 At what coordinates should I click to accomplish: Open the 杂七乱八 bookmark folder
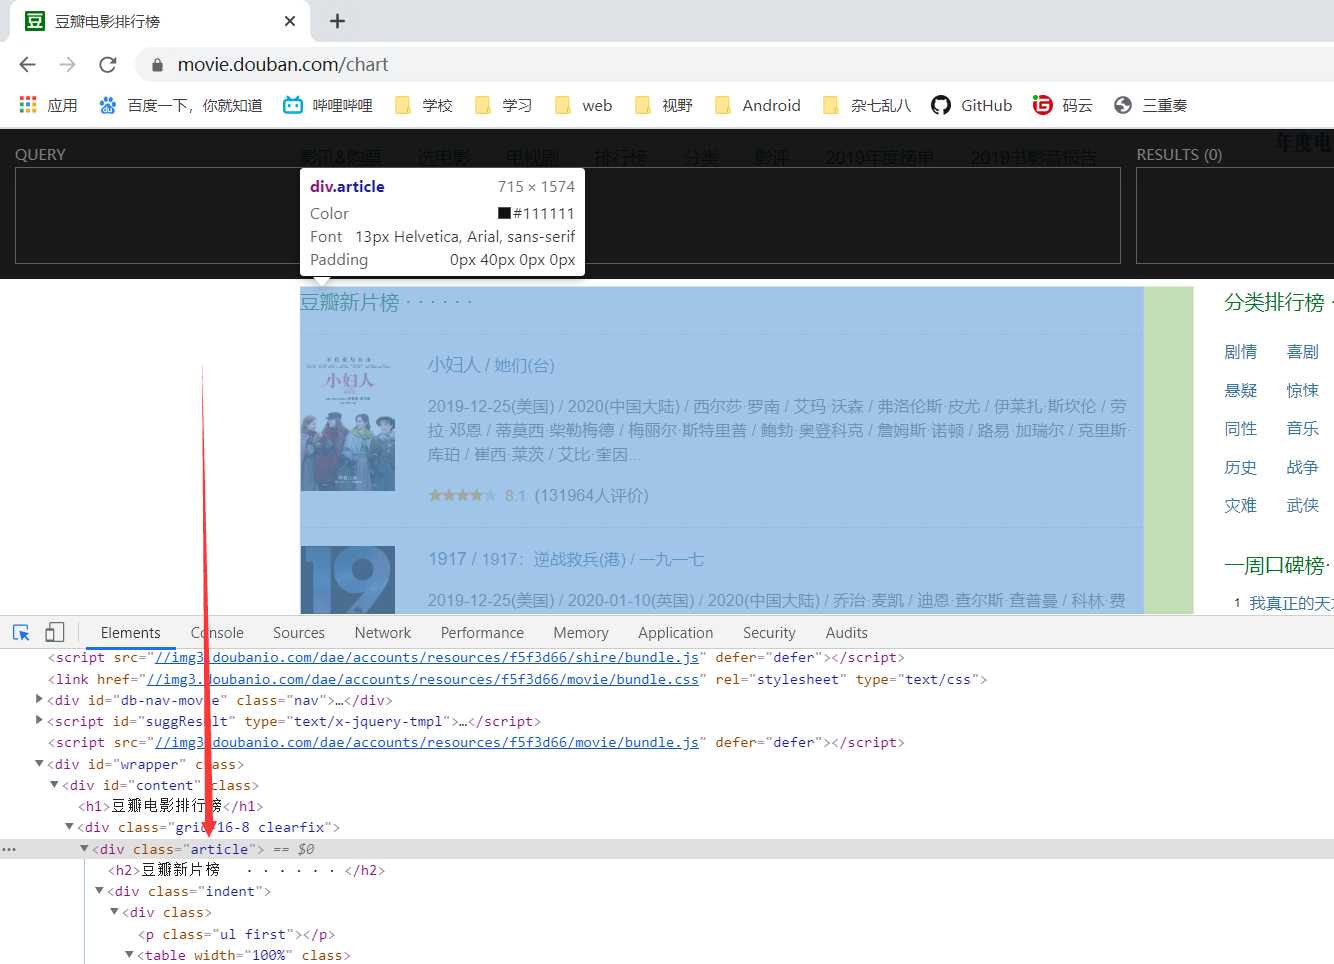[x=867, y=105]
